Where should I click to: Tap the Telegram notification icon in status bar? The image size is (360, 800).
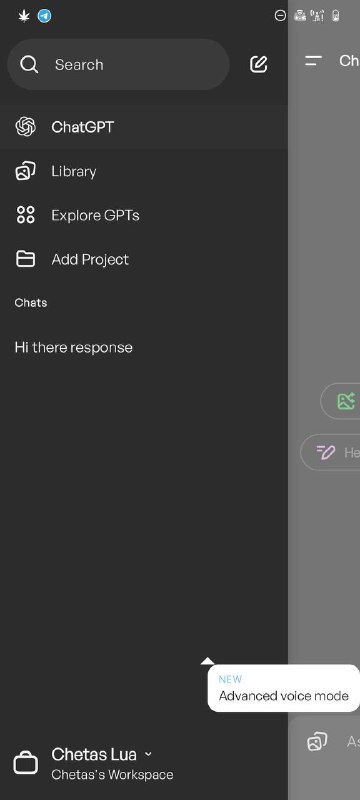[44, 16]
